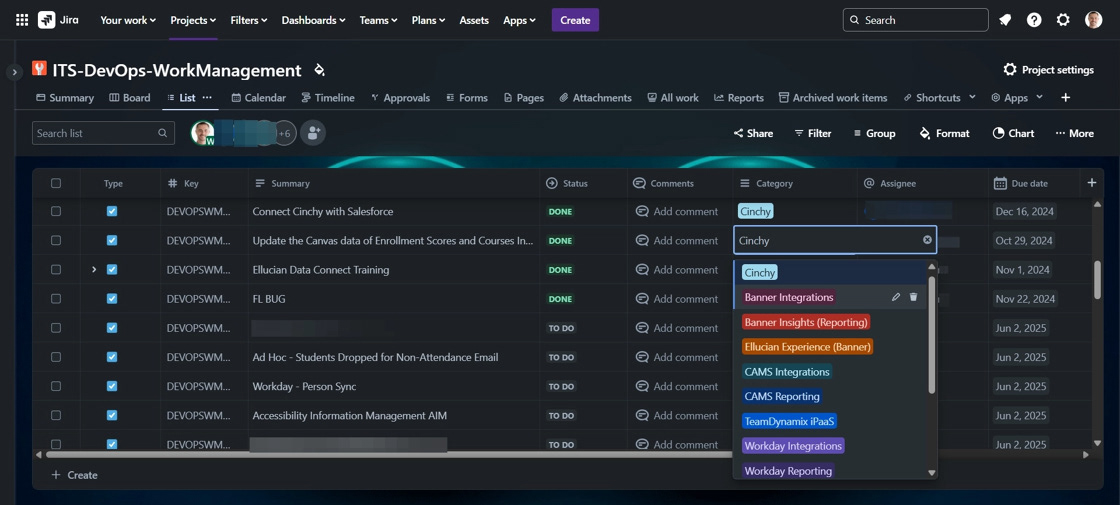The image size is (1120, 505).
Task: Click the List tab more options ellipsis
Action: [207, 97]
